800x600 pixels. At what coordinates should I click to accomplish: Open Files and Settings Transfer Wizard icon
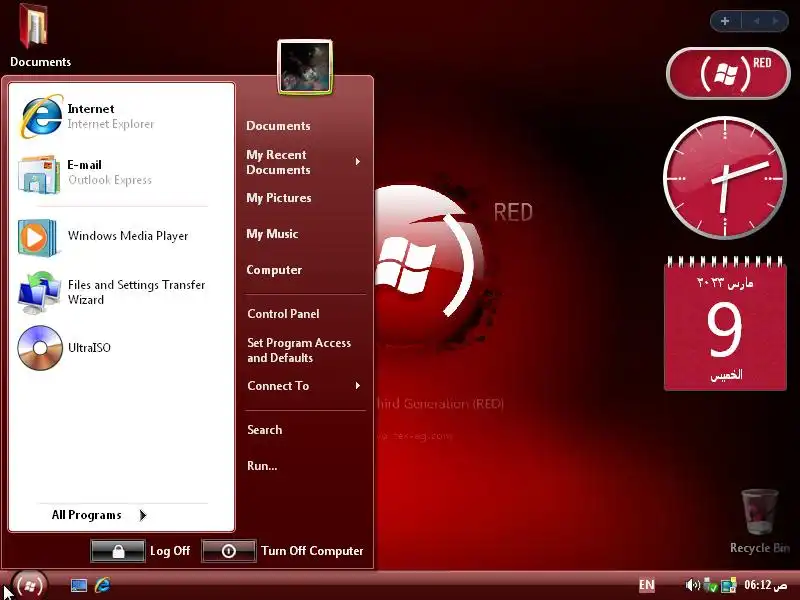39,292
